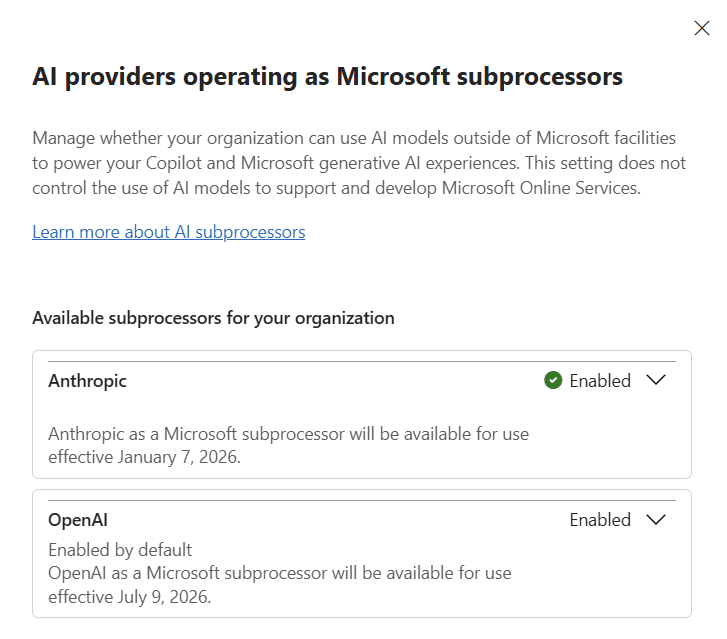727x639 pixels.
Task: Click the divider line atop the Anthropic card
Action: click(362, 361)
